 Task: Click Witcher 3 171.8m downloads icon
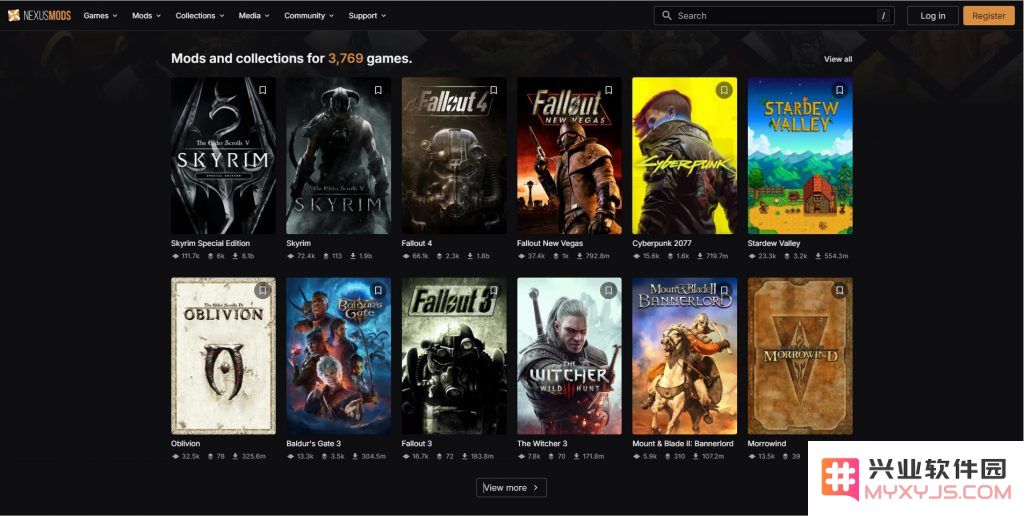click(577, 457)
